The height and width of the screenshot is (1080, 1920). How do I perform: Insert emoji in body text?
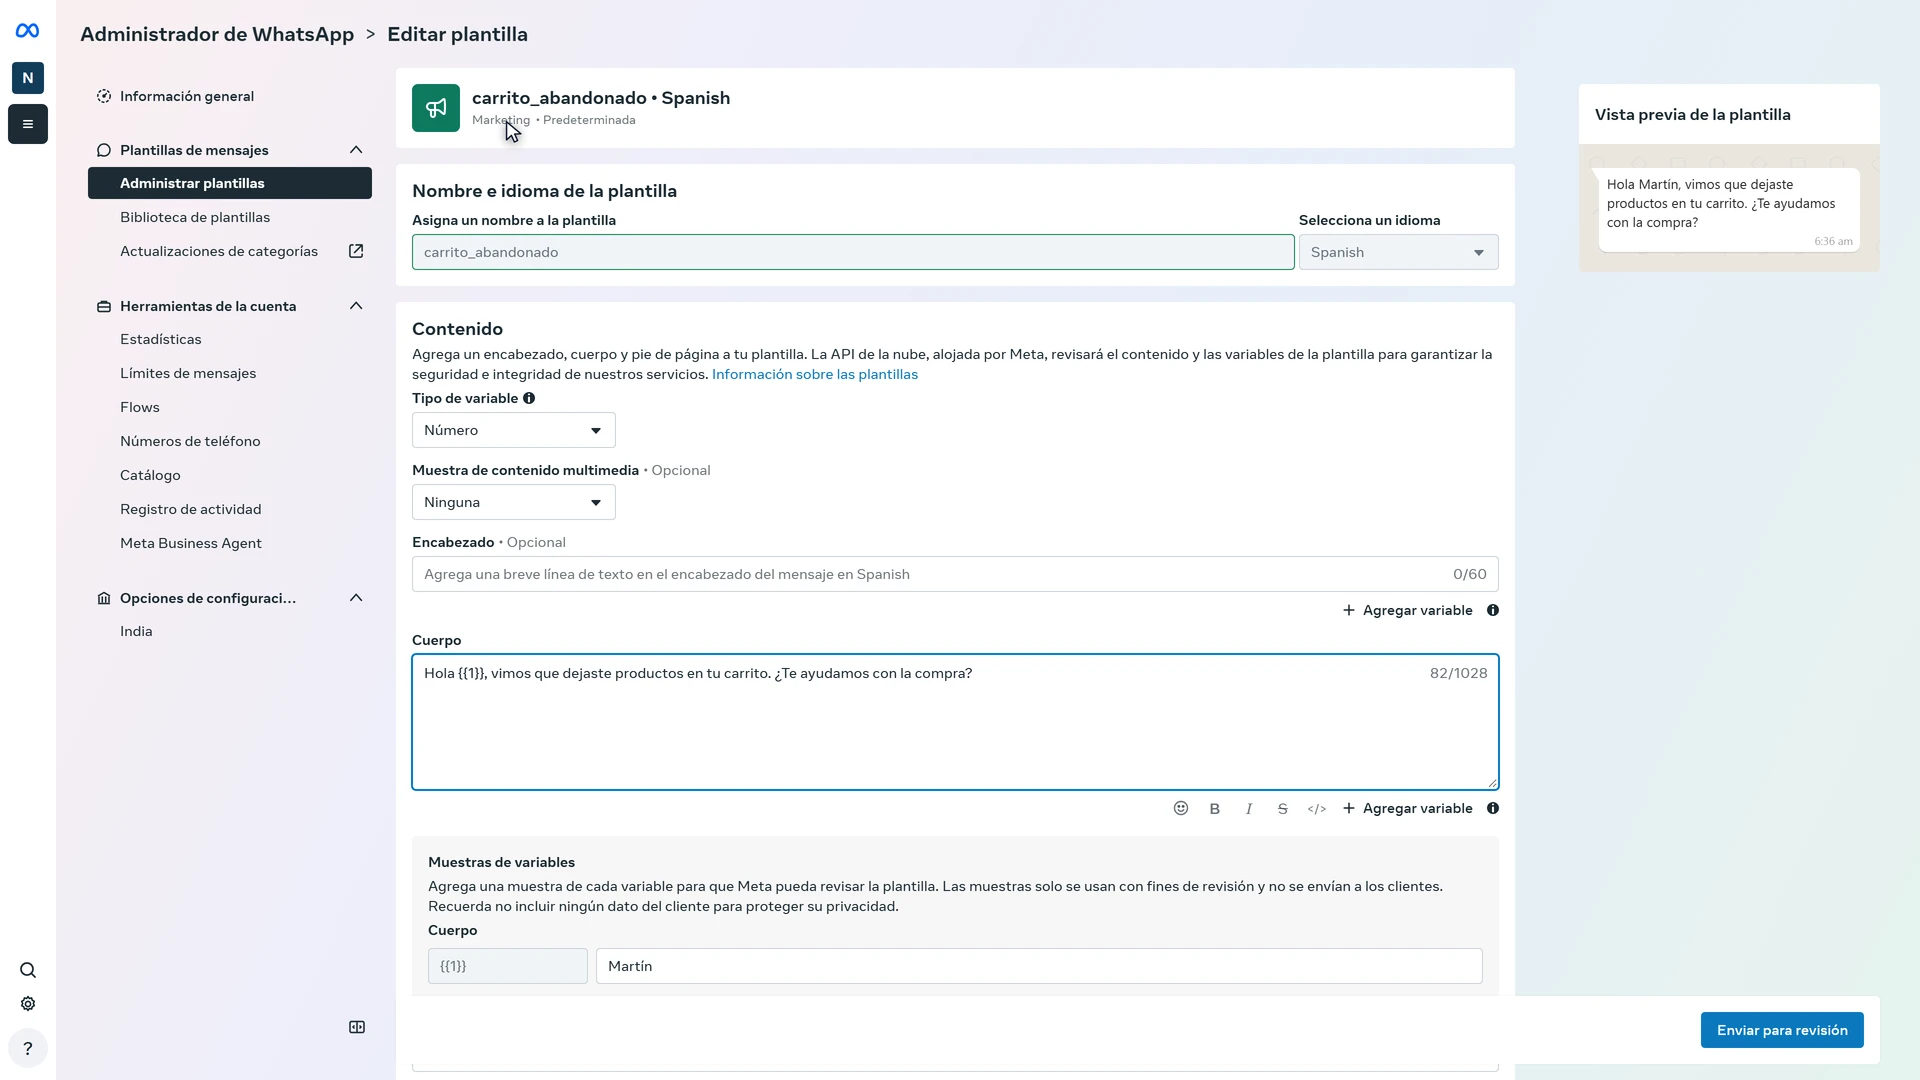1181,808
